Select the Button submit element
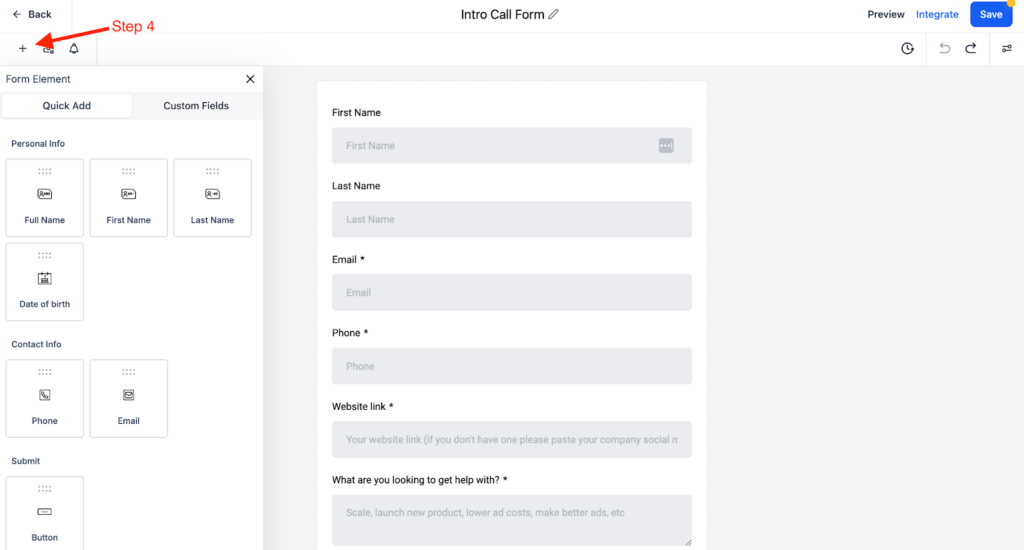The image size is (1024, 550). pyautogui.click(x=44, y=513)
